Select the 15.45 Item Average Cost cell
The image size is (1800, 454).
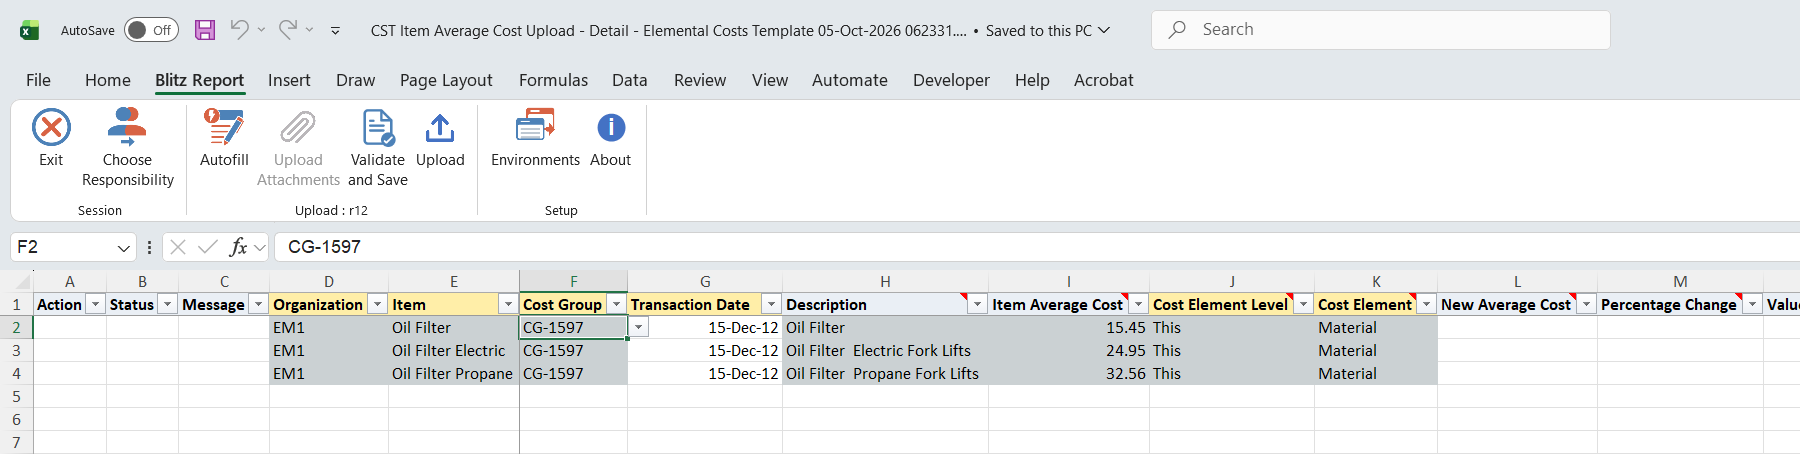(x=1069, y=328)
